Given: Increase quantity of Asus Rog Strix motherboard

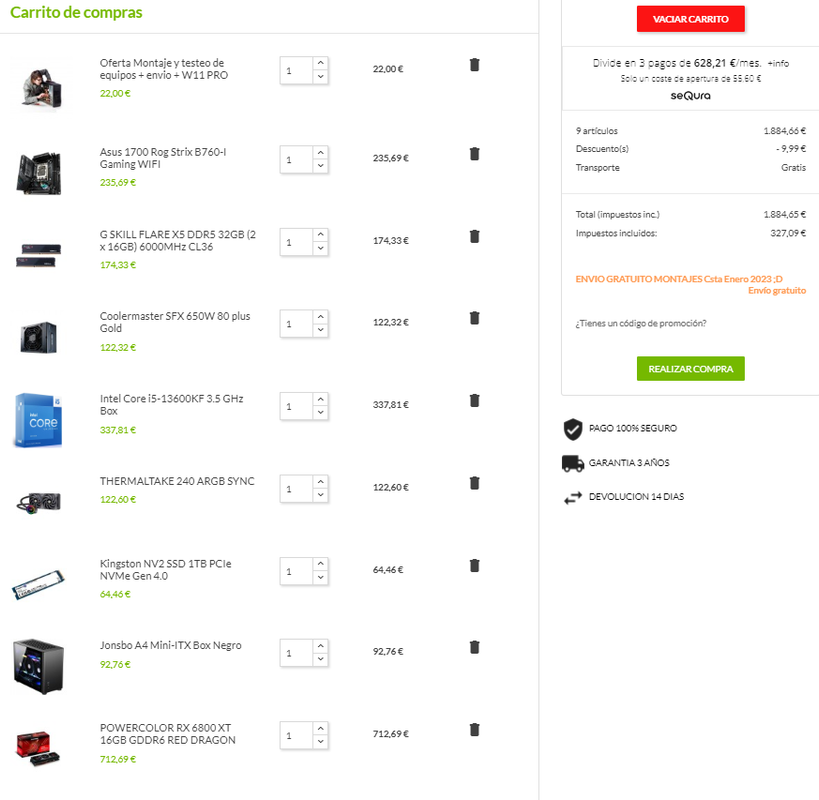Looking at the screenshot, I should tap(321, 152).
